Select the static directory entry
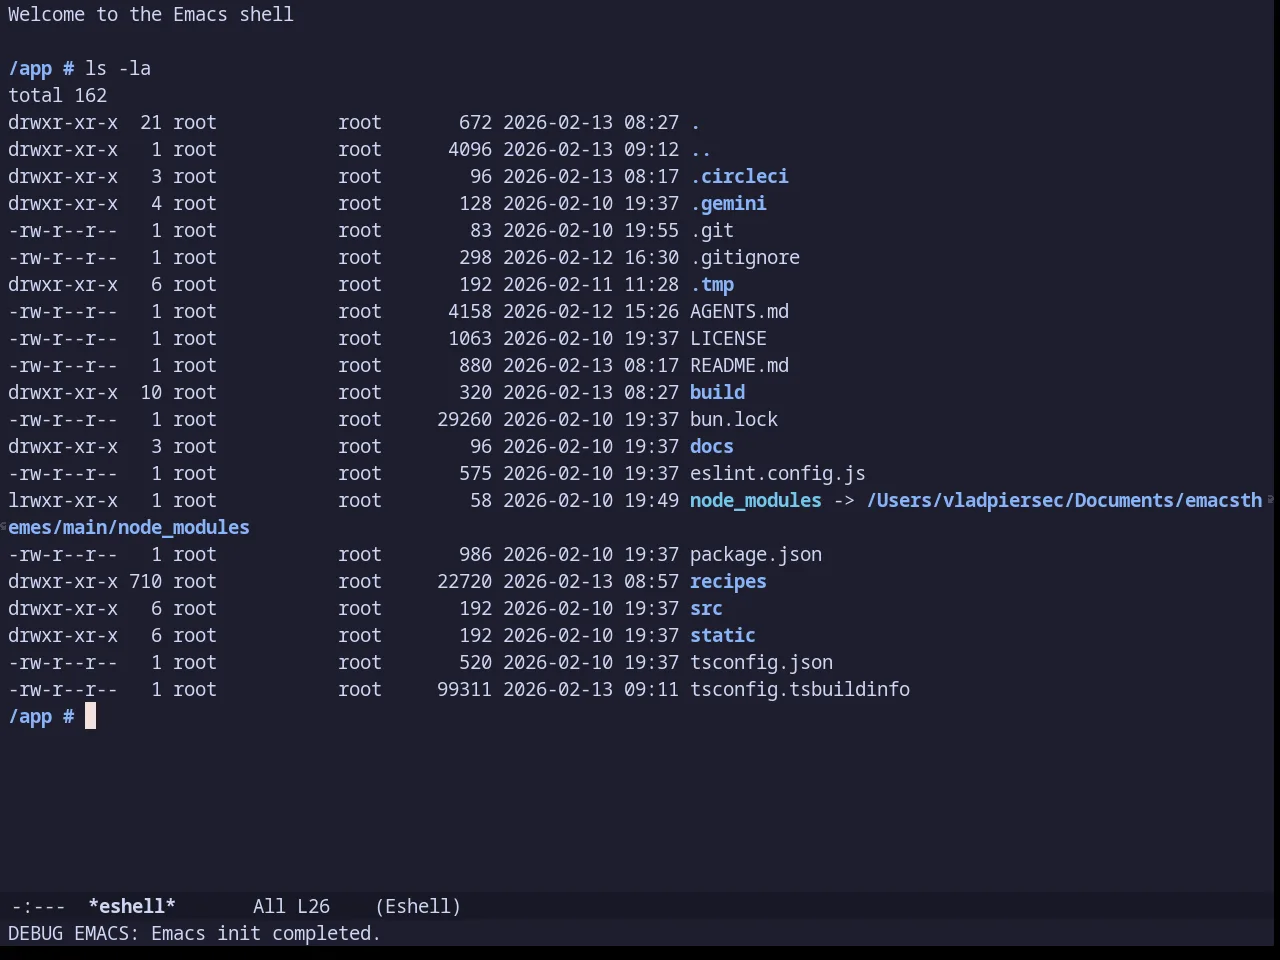The image size is (1280, 960). click(723, 635)
